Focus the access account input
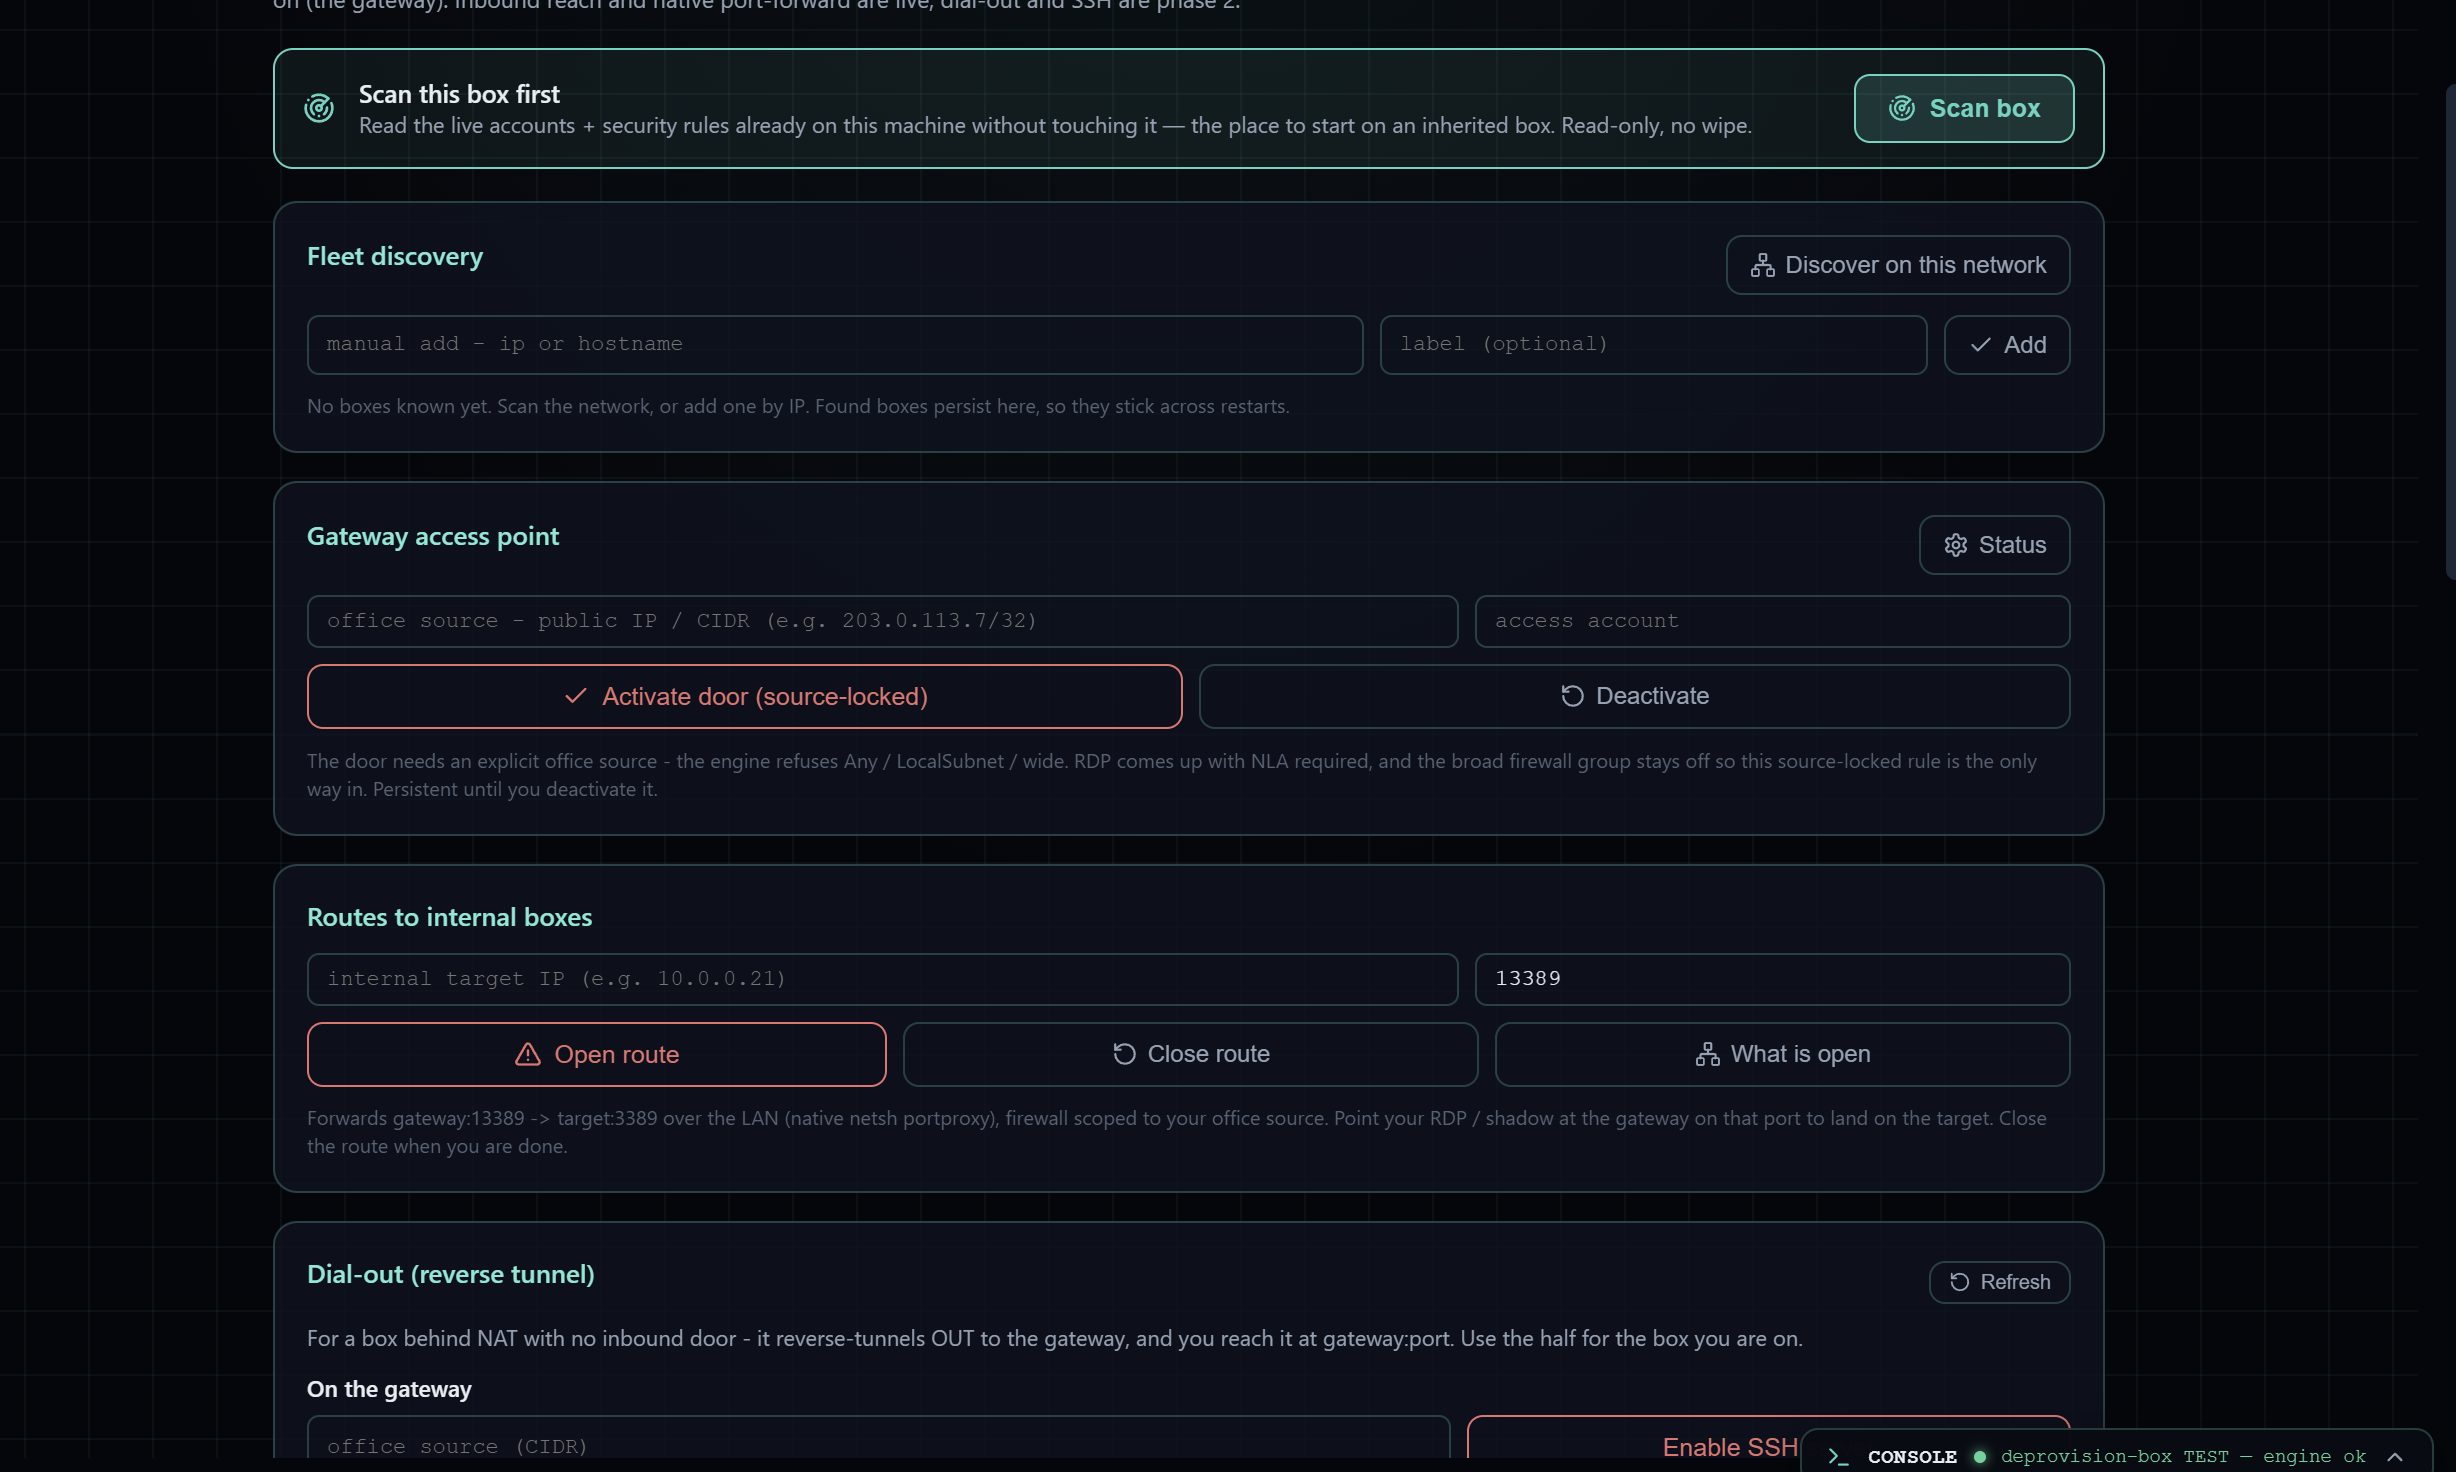 coord(1772,621)
